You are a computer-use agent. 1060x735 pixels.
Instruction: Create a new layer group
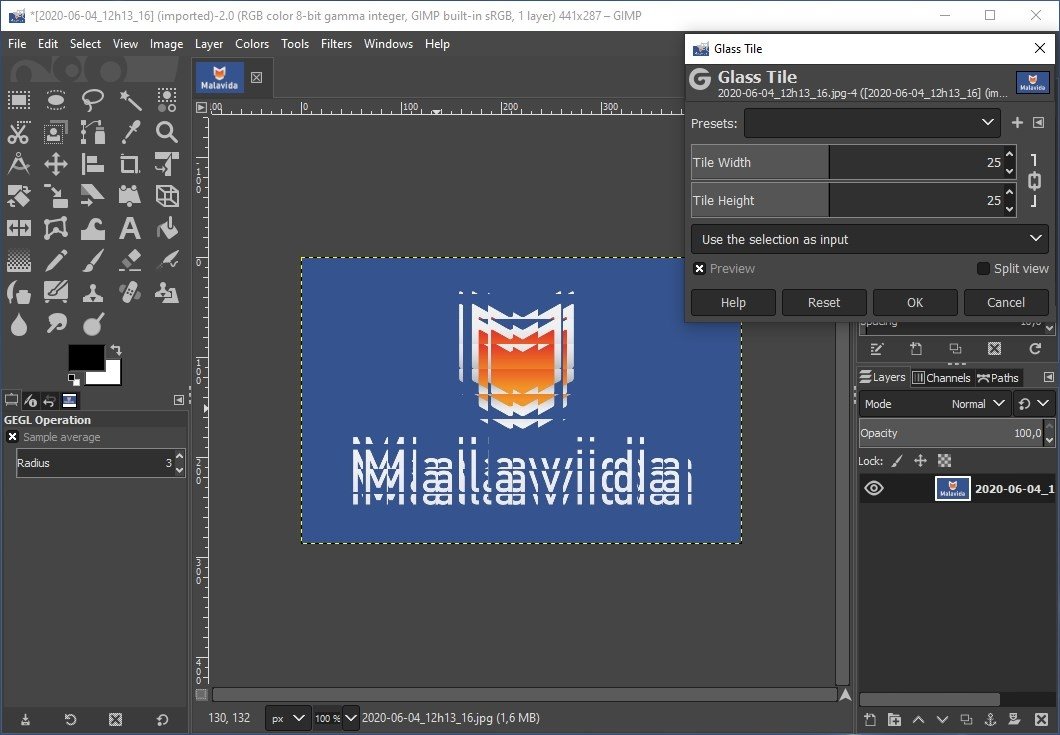click(x=894, y=719)
